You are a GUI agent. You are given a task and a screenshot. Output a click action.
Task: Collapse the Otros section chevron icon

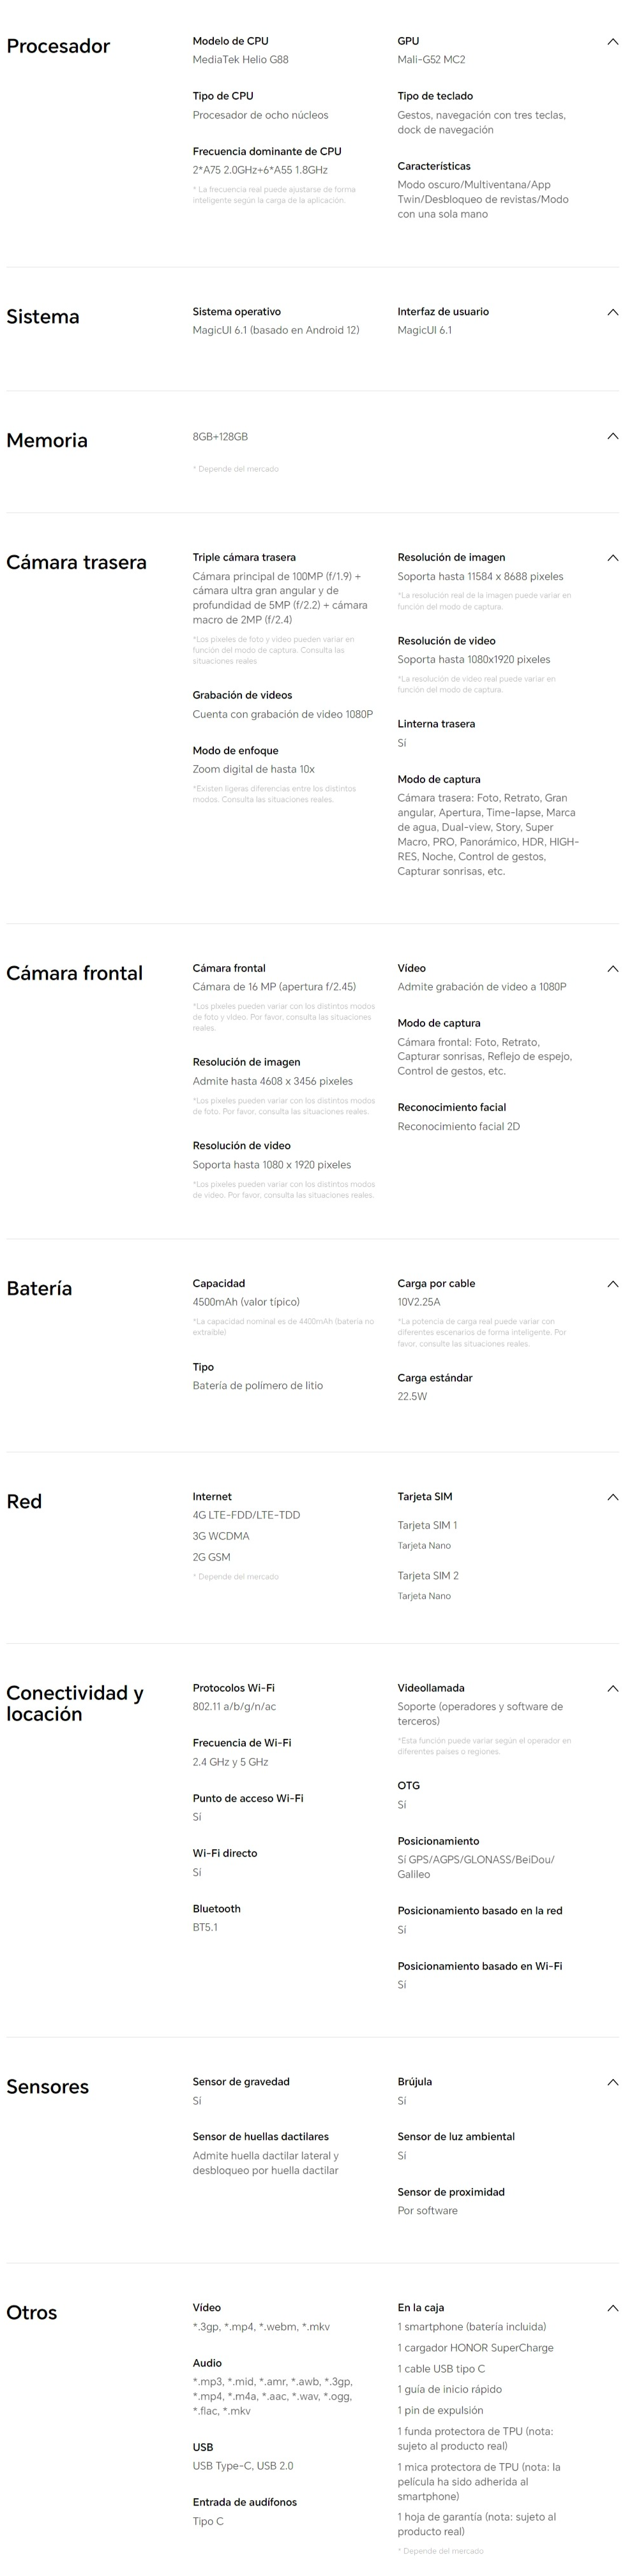pyautogui.click(x=613, y=2308)
